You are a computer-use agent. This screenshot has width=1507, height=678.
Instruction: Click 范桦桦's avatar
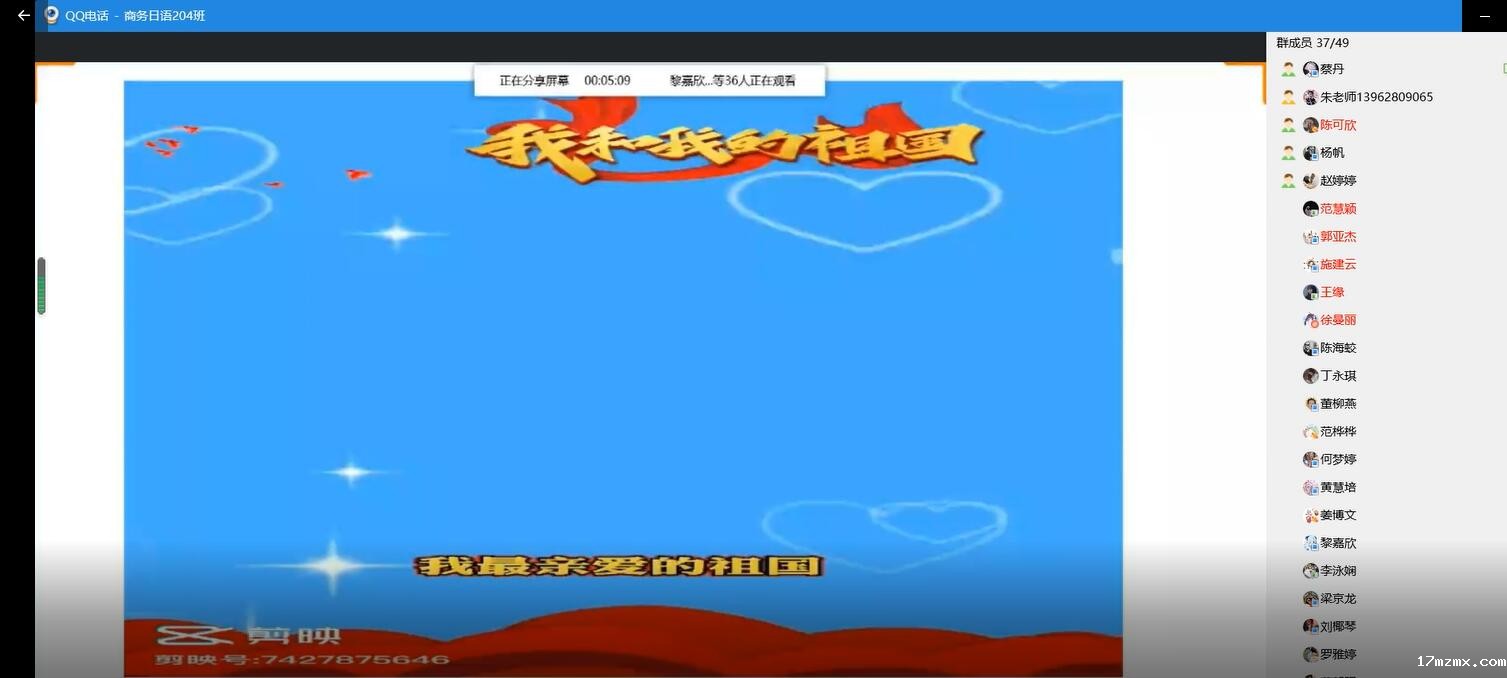[1310, 432]
